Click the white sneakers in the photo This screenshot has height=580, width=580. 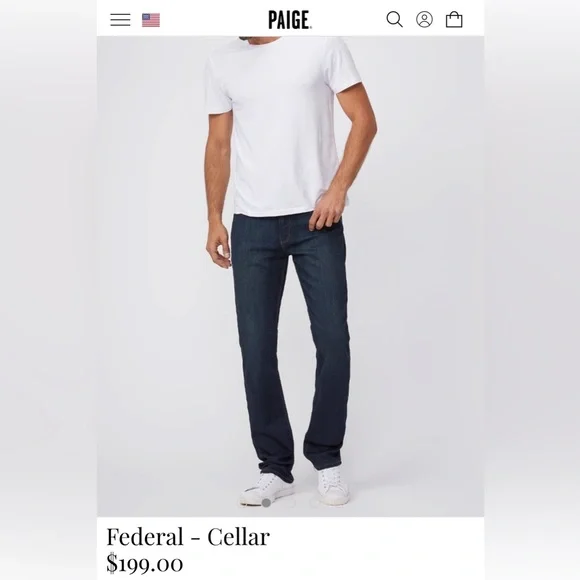pyautogui.click(x=295, y=486)
